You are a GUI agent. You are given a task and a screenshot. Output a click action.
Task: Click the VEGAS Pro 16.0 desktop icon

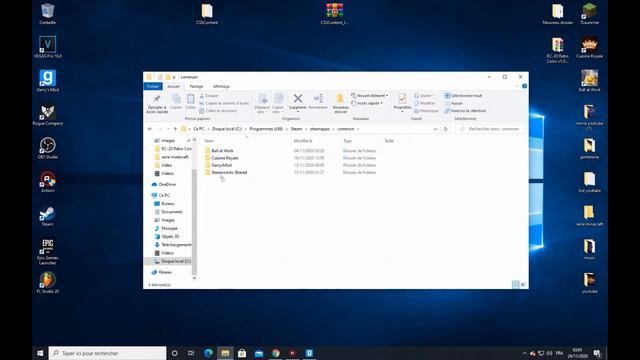tap(48, 47)
